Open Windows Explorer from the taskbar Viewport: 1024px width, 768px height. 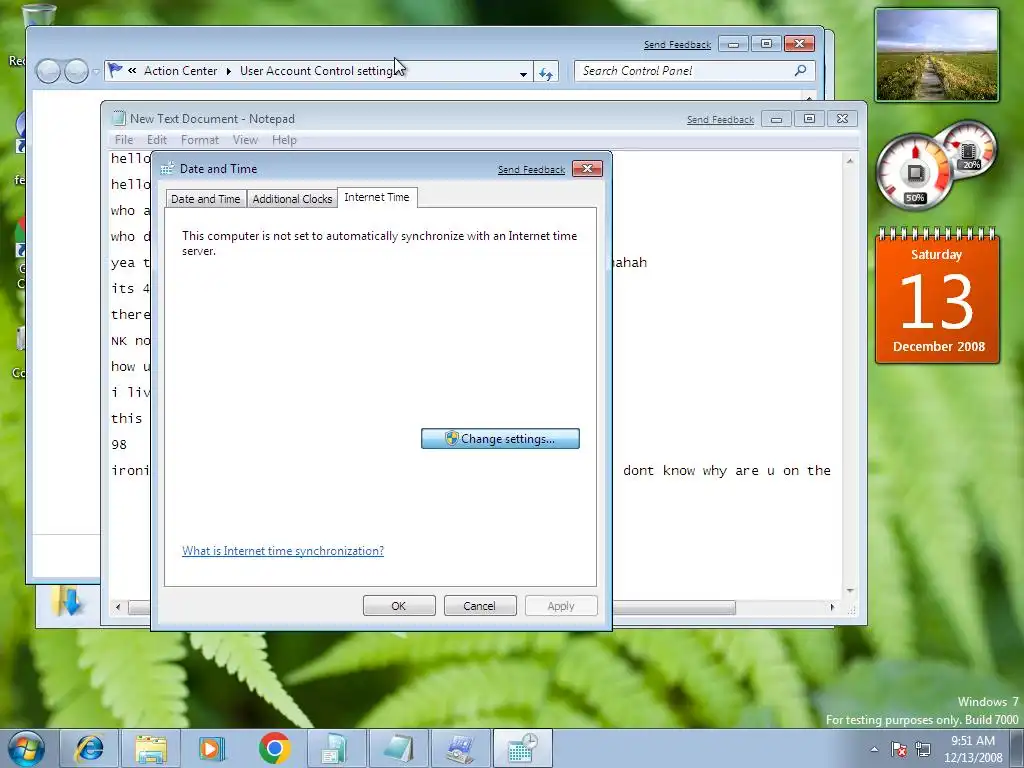pyautogui.click(x=151, y=748)
